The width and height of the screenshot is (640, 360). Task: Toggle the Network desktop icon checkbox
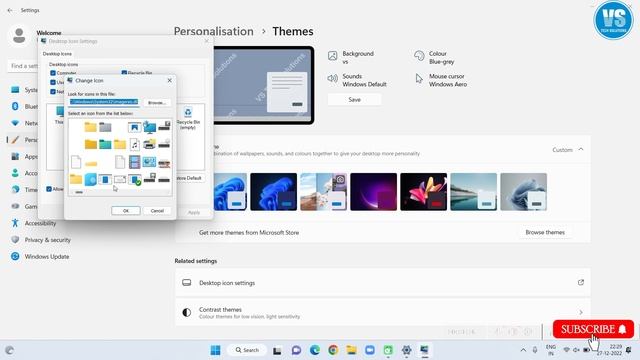(53, 92)
